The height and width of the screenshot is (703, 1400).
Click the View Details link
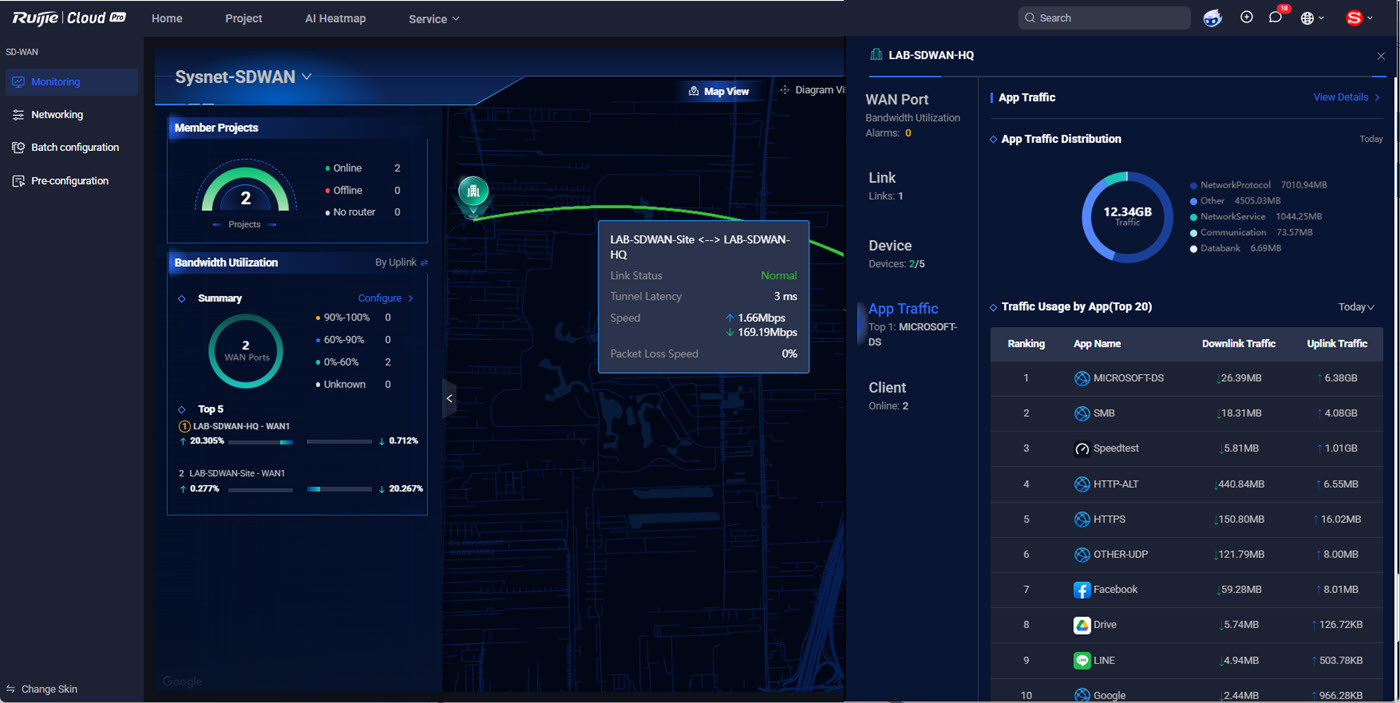click(1346, 97)
